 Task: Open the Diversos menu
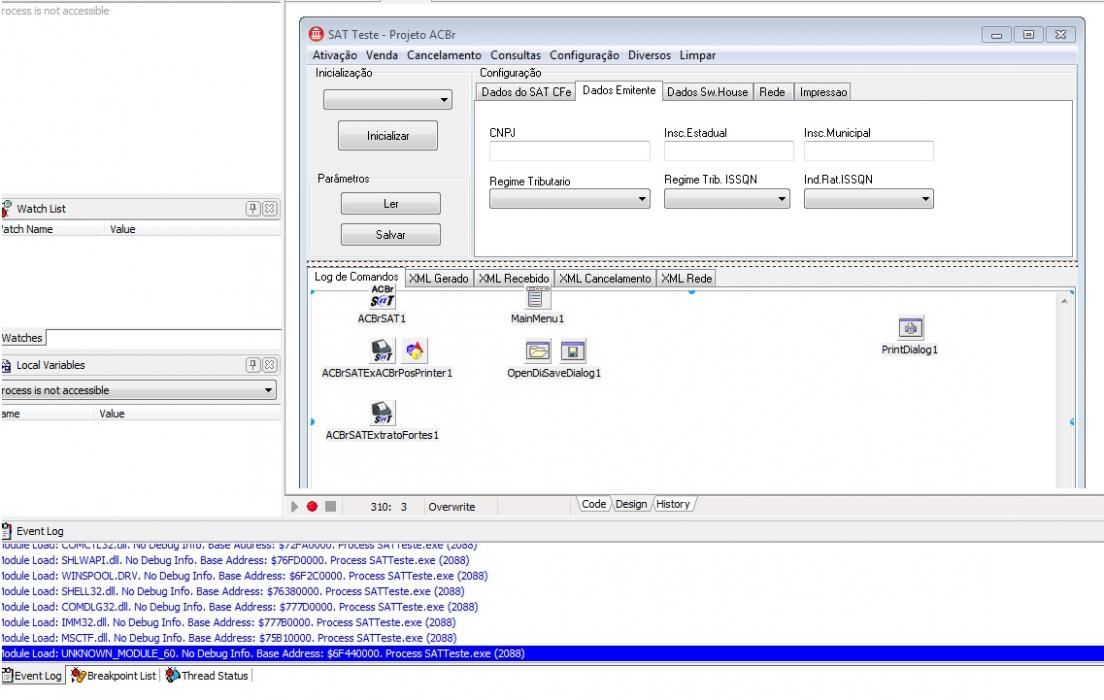click(649, 55)
